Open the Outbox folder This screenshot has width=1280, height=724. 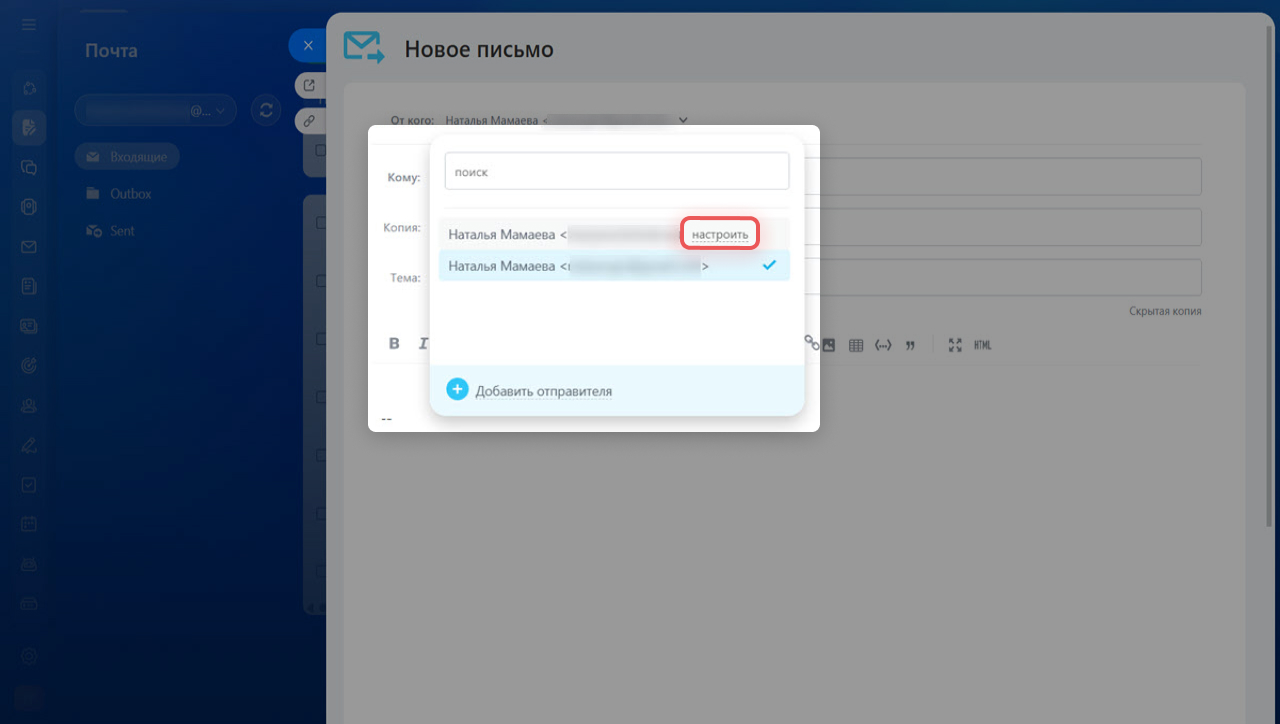130,194
